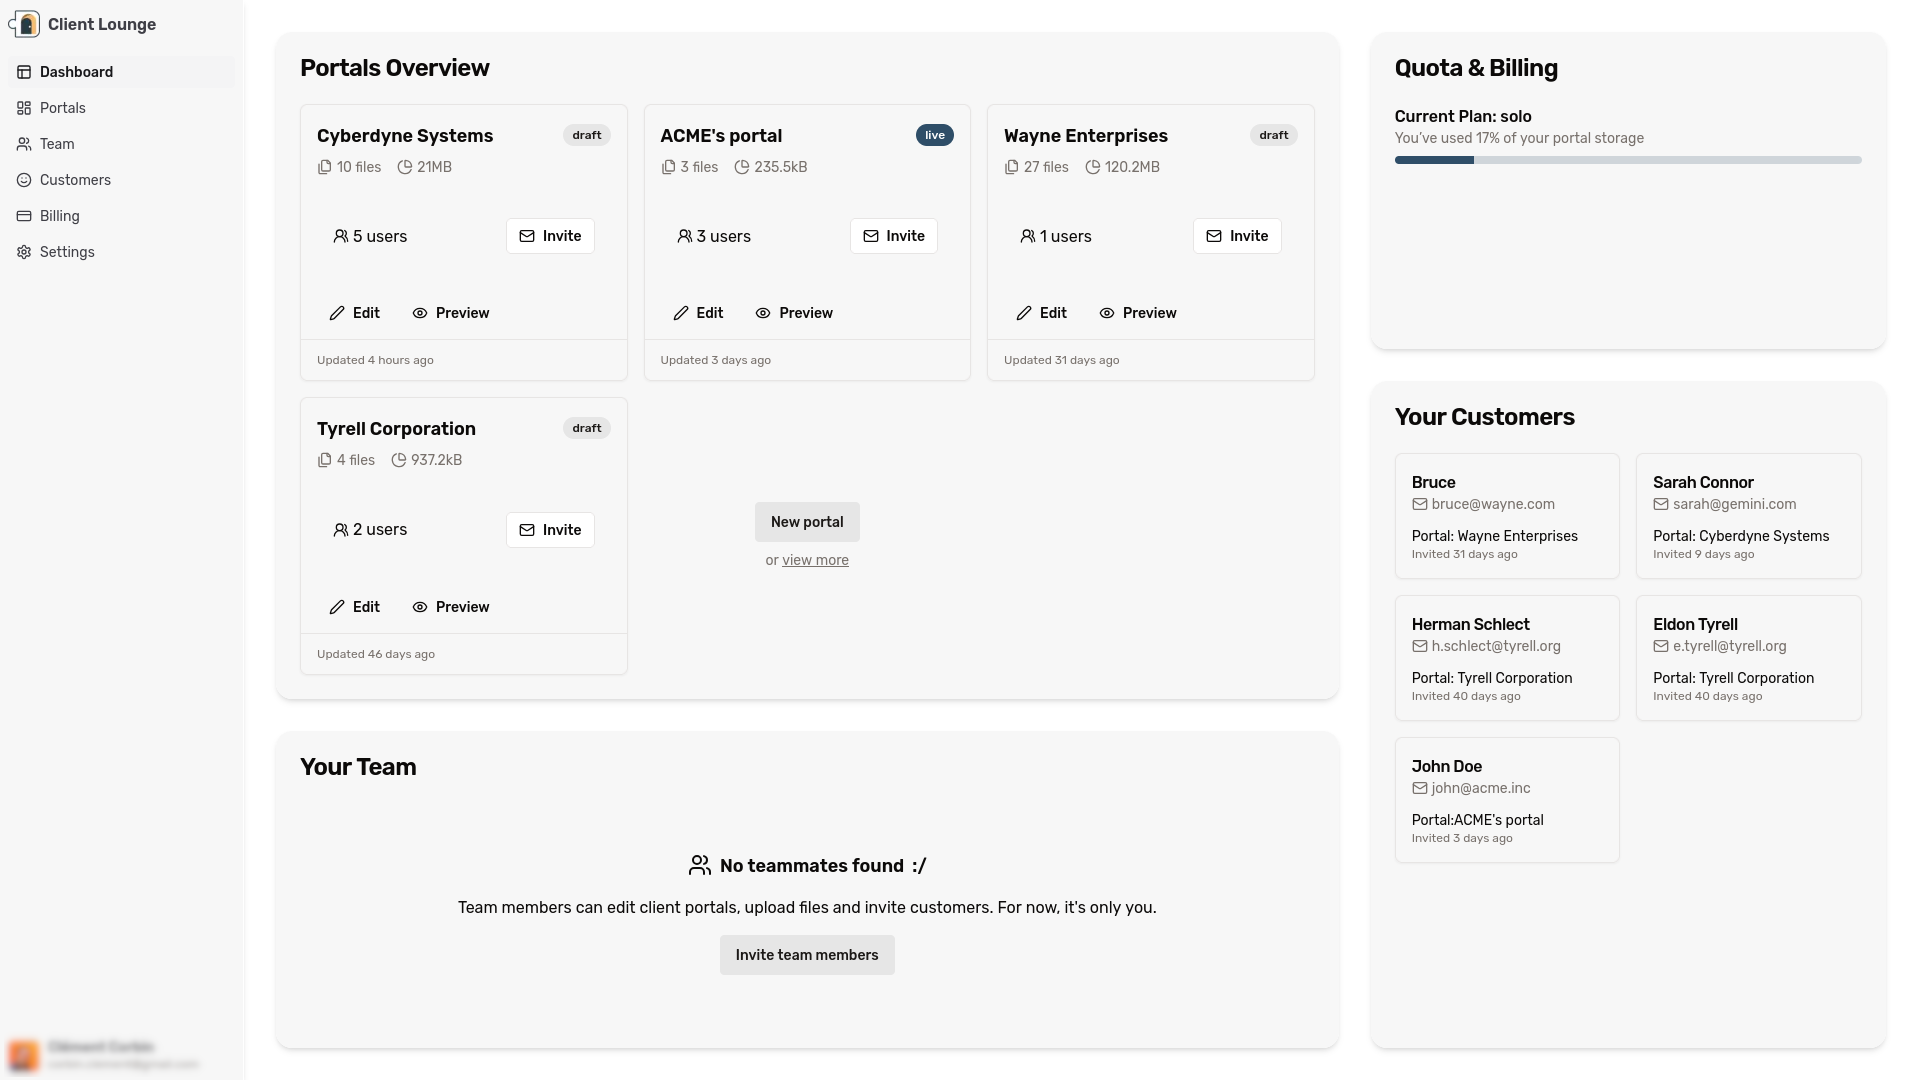Open the 'view more' link under New portal
Image resolution: width=1918 pixels, height=1080 pixels.
[815, 560]
